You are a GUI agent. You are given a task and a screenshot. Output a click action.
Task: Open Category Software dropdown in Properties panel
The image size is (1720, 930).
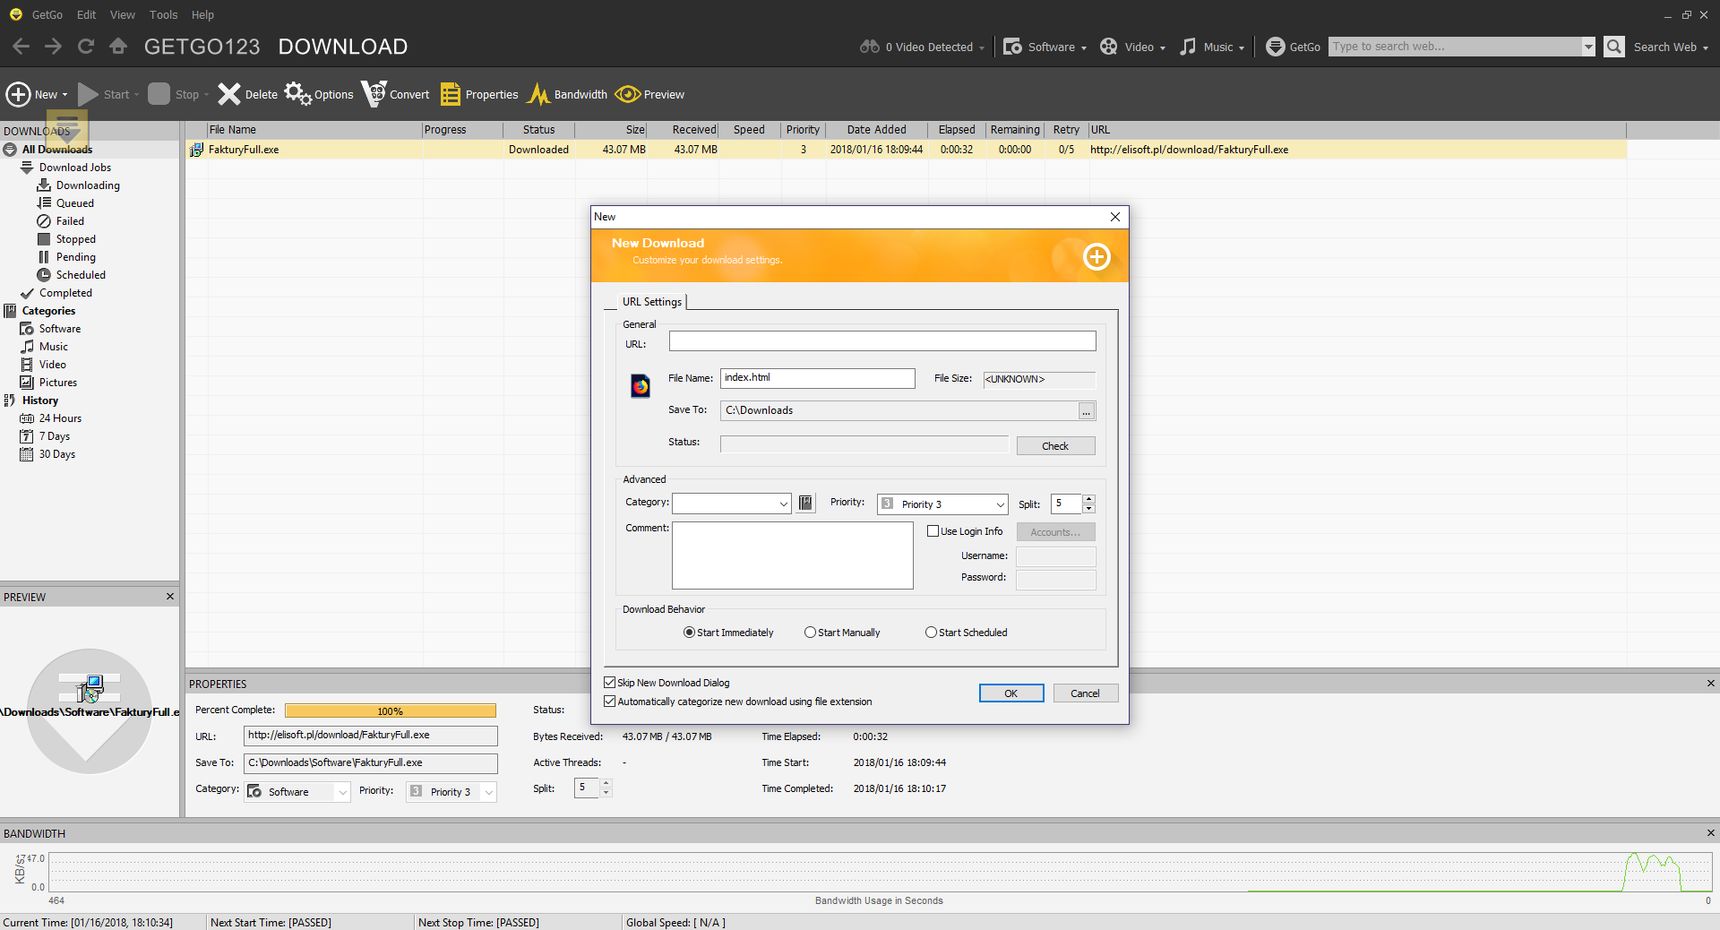pyautogui.click(x=297, y=791)
